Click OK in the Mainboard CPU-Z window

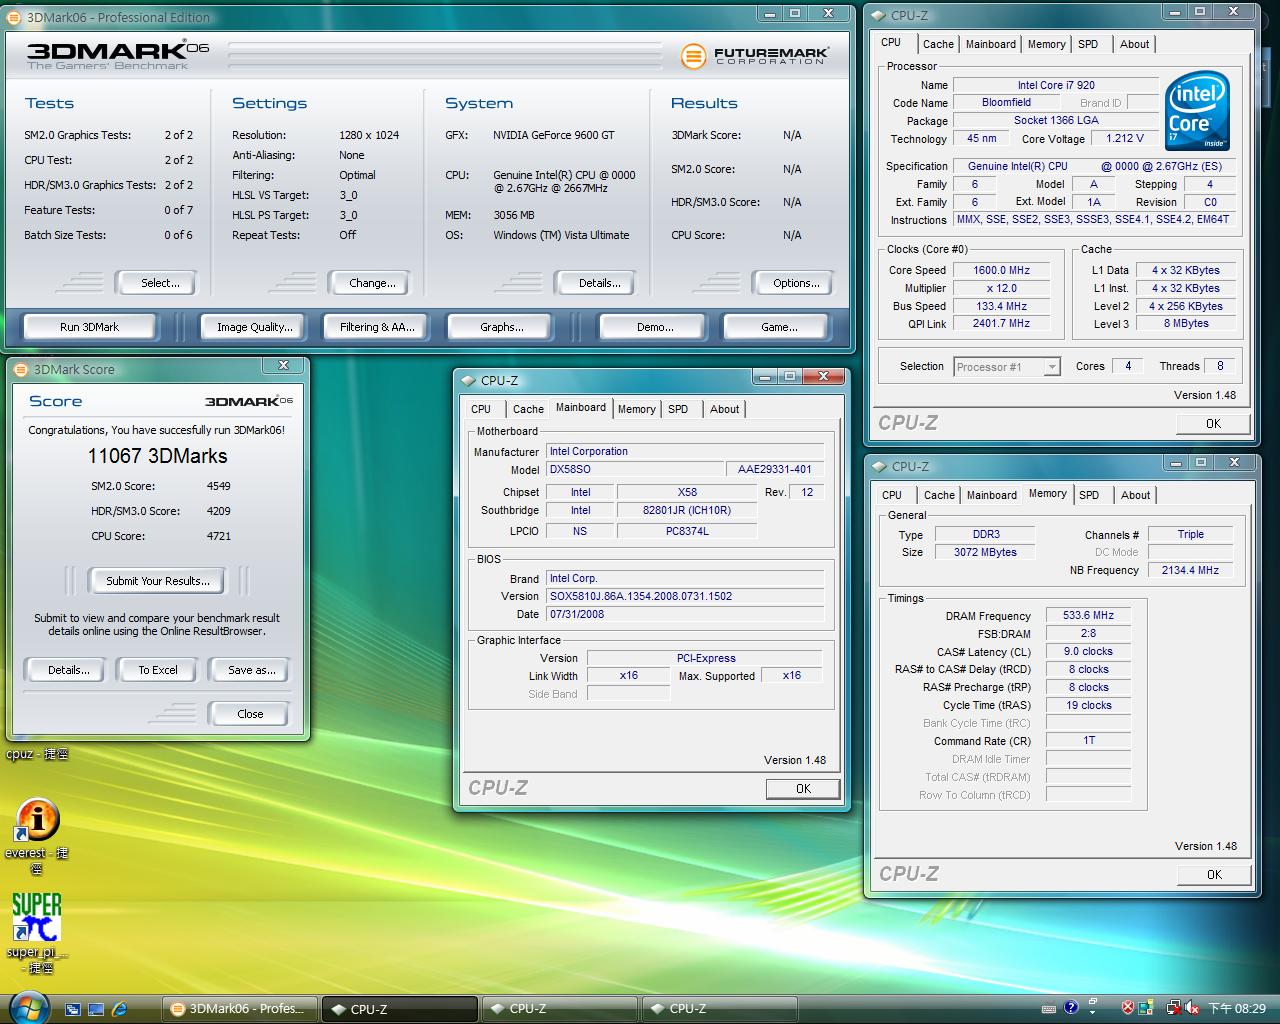tap(803, 789)
